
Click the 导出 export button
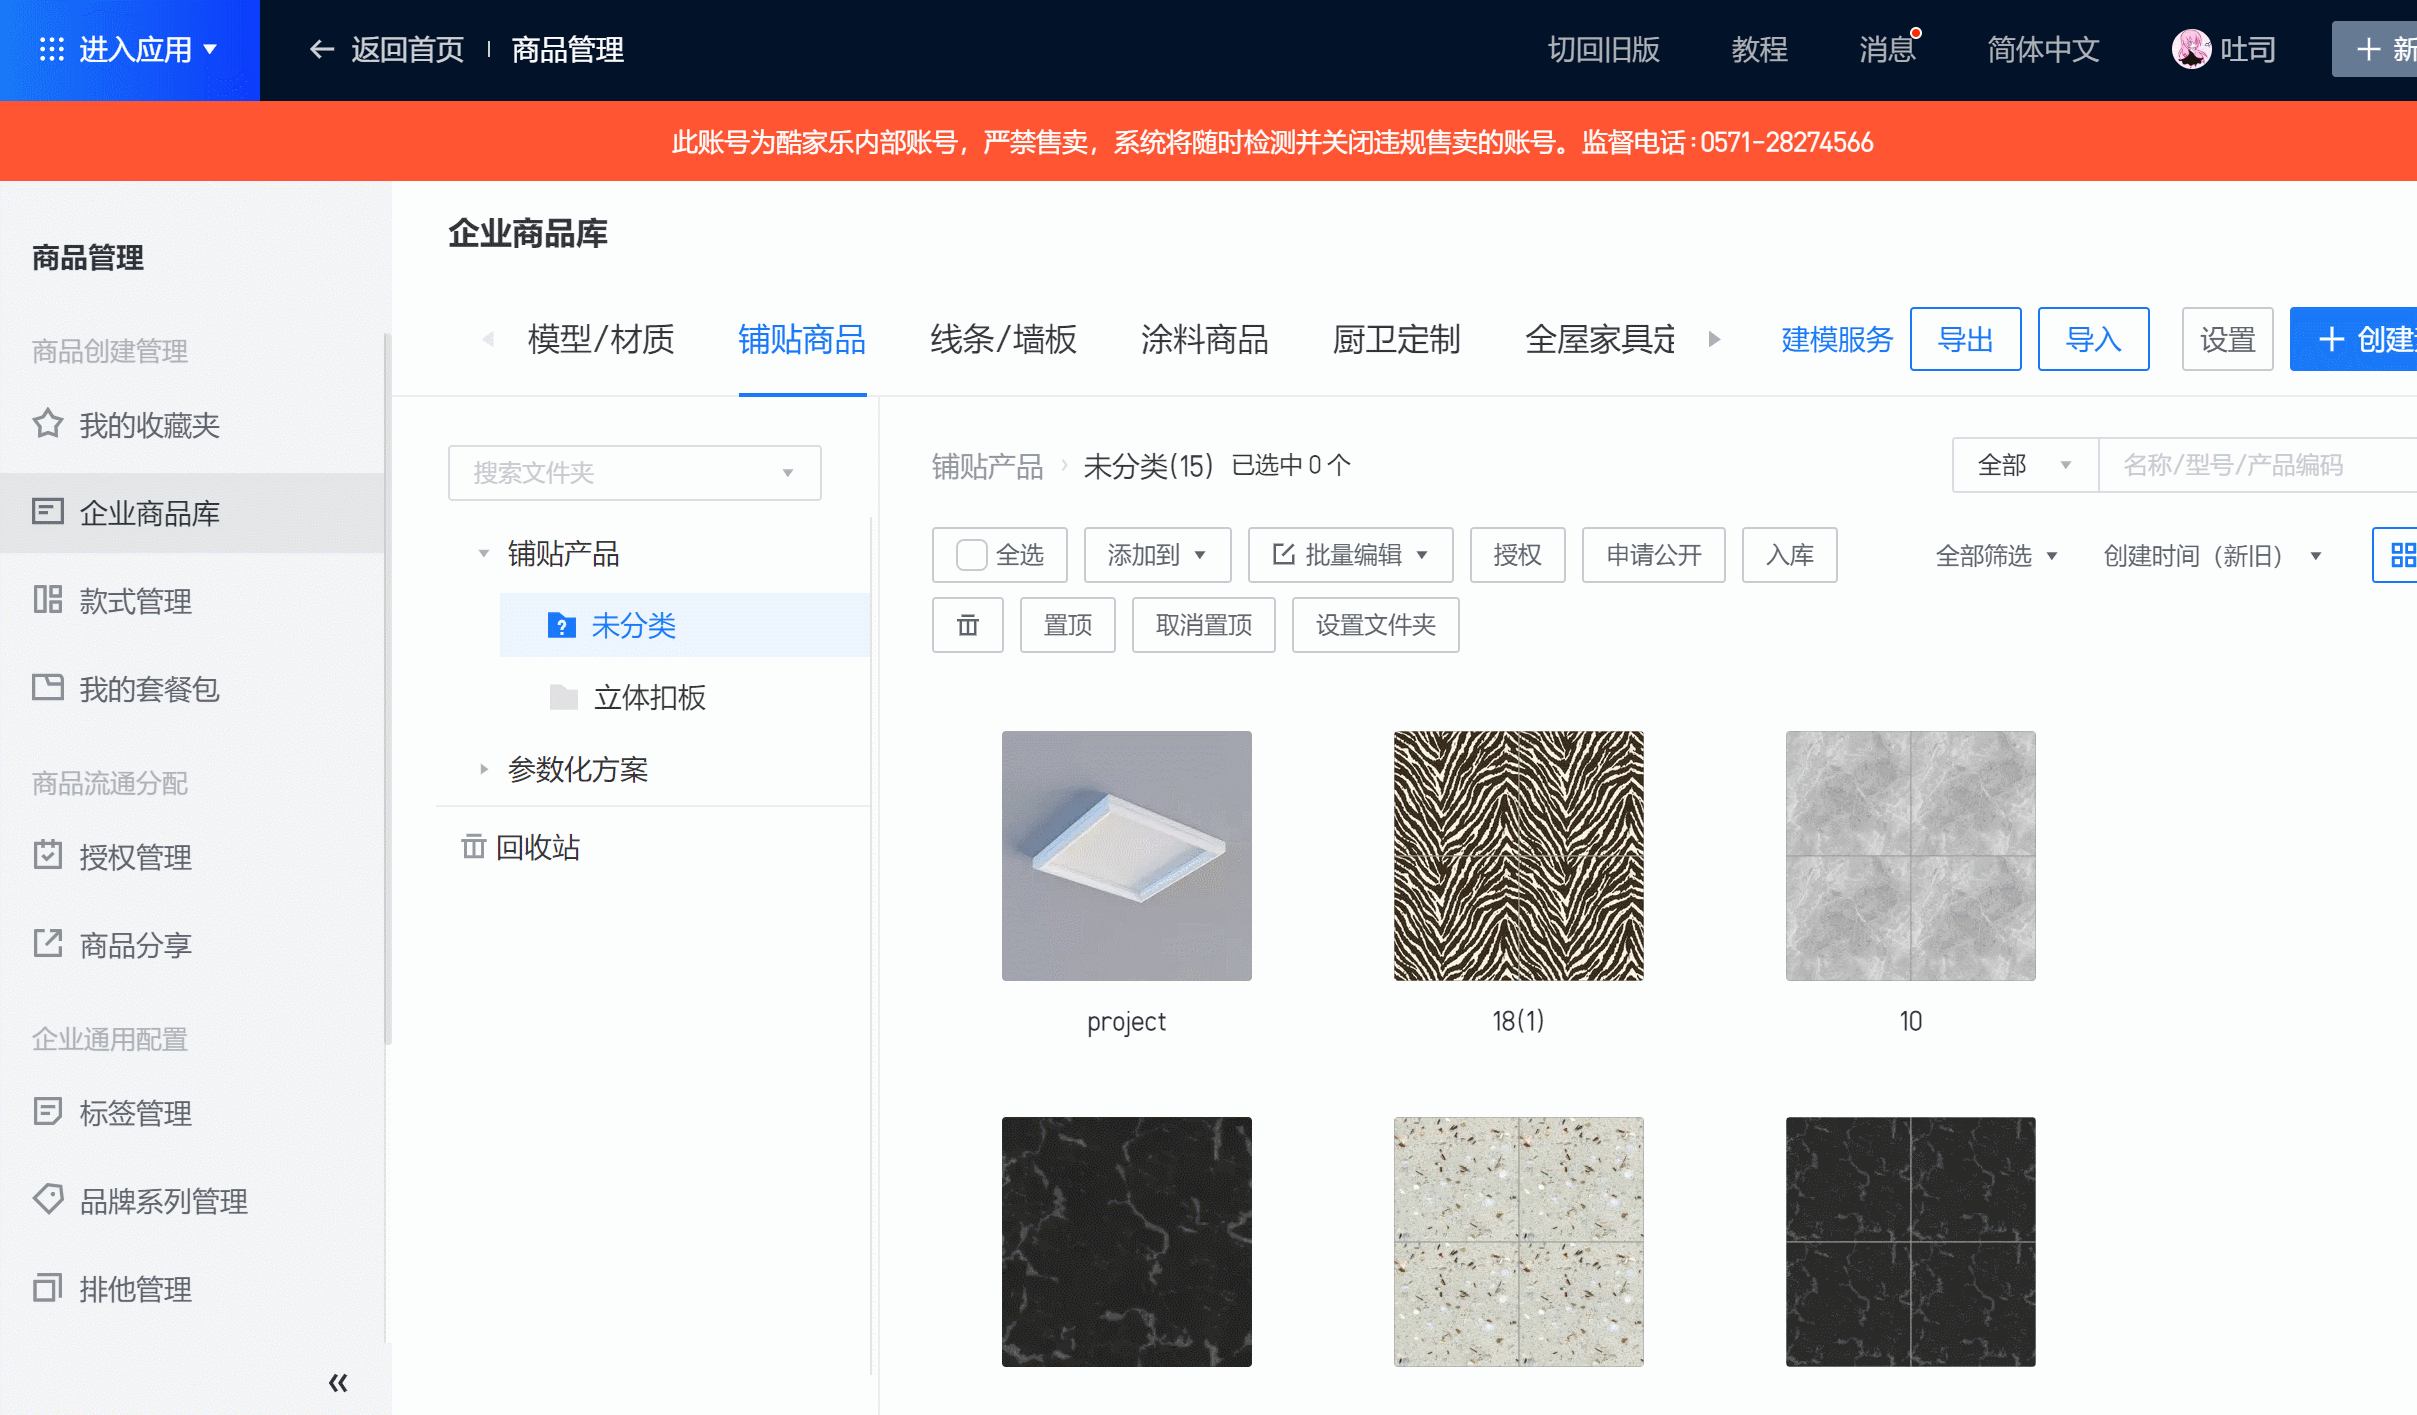pyautogui.click(x=1965, y=340)
